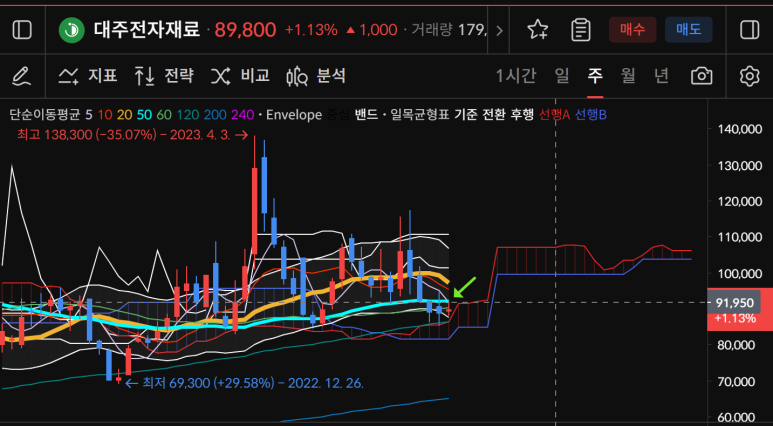The height and width of the screenshot is (426, 773).
Task: Toggle the Envelope 밴드 line label
Action: (x=365, y=115)
